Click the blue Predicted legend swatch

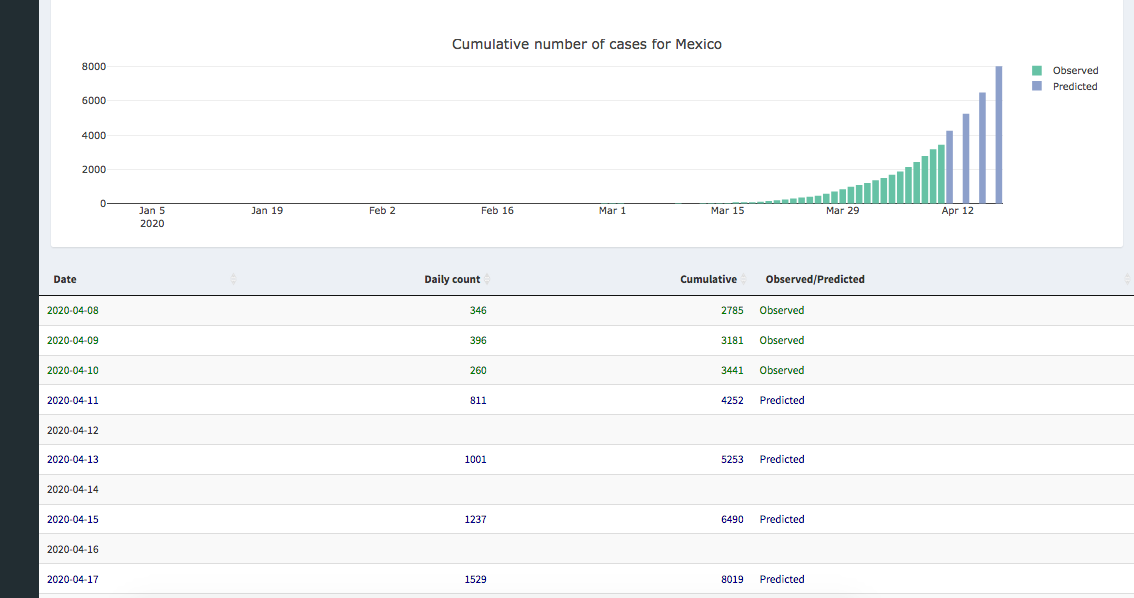(x=1037, y=87)
